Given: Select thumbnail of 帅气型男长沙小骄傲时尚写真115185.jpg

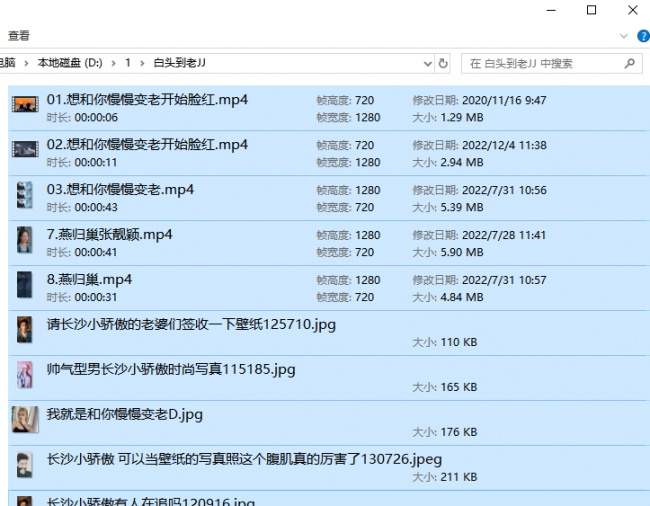Looking at the screenshot, I should tap(24, 375).
